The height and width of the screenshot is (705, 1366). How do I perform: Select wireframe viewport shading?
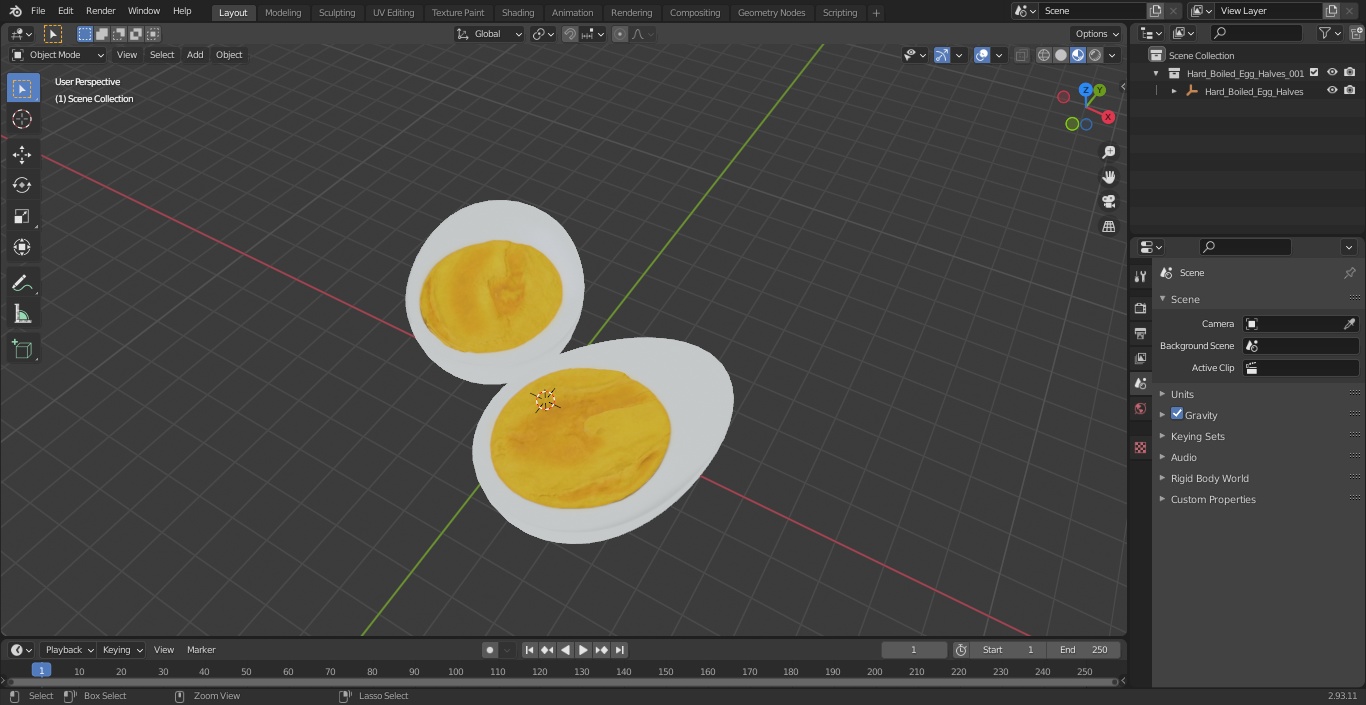click(x=1043, y=56)
